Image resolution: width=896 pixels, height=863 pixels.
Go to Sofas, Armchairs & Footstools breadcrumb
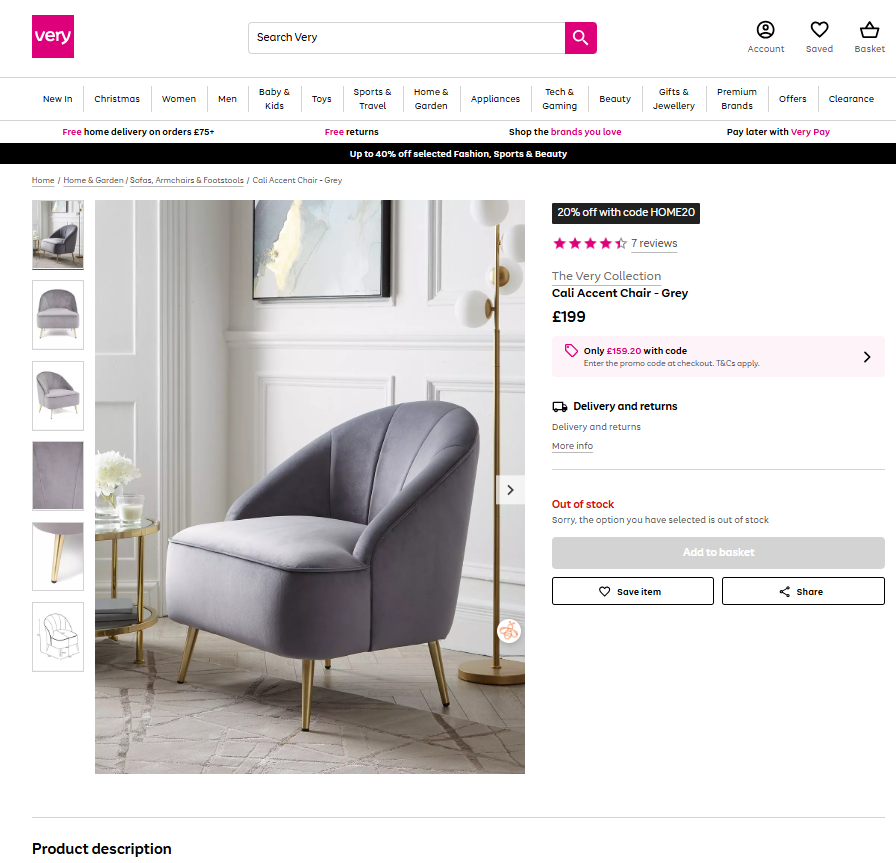pos(187,180)
